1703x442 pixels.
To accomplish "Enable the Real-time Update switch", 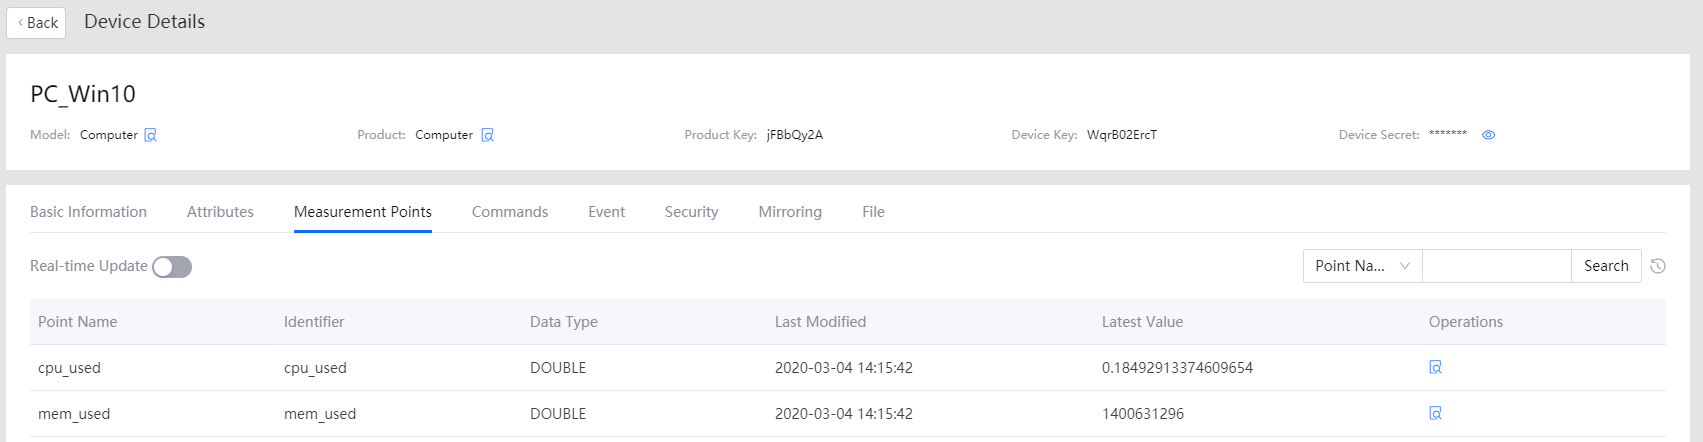I will click(x=172, y=267).
